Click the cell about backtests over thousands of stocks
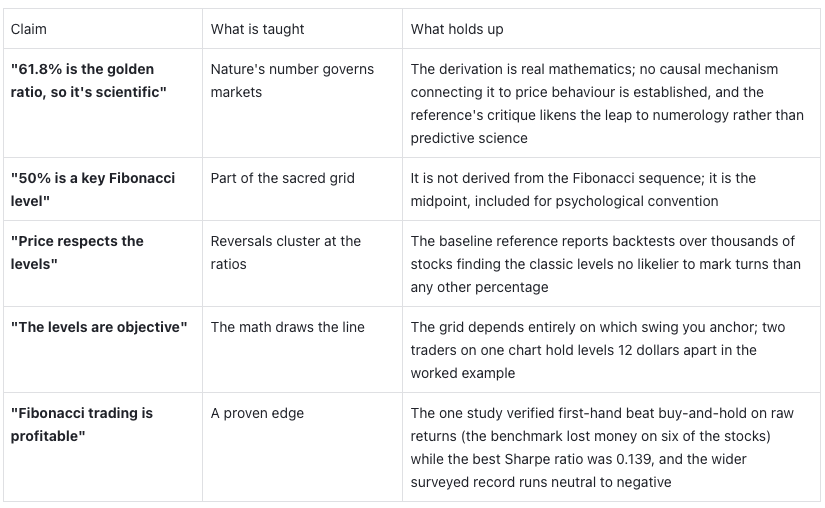The height and width of the screenshot is (508, 825). (x=611, y=263)
